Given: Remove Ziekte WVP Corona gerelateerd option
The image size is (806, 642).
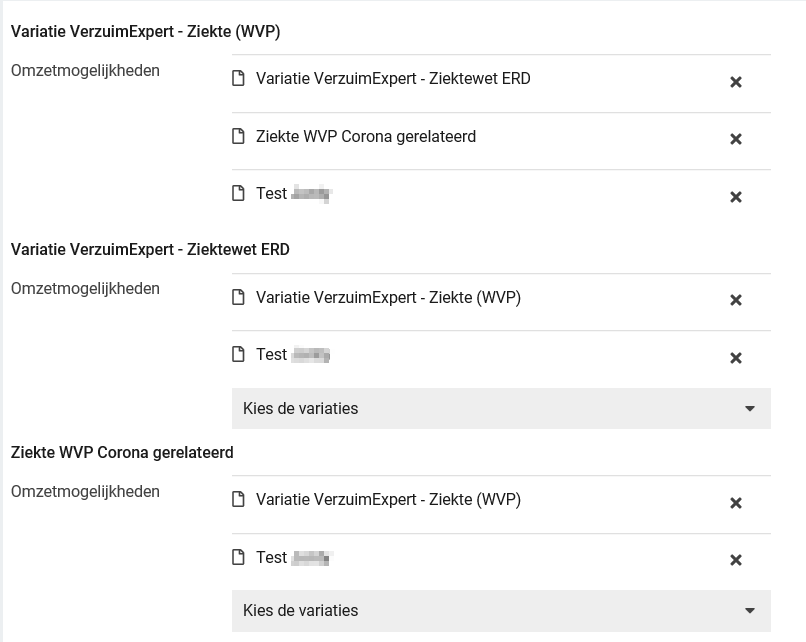Looking at the screenshot, I should point(736,139).
